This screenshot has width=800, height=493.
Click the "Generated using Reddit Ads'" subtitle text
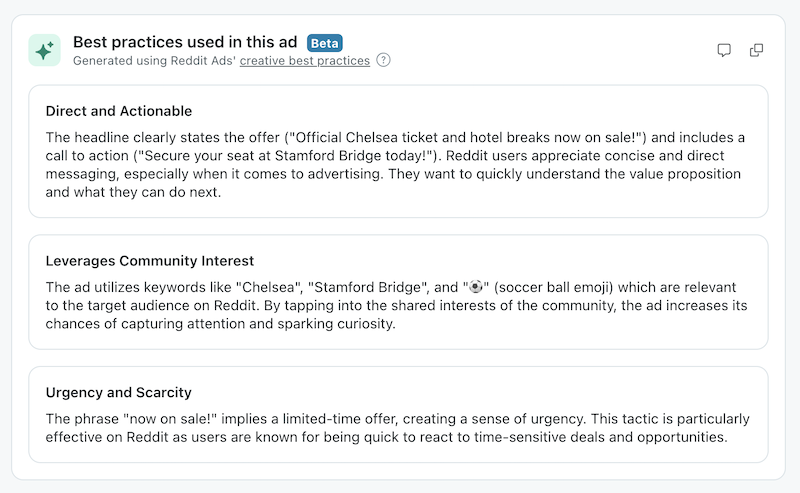point(155,61)
